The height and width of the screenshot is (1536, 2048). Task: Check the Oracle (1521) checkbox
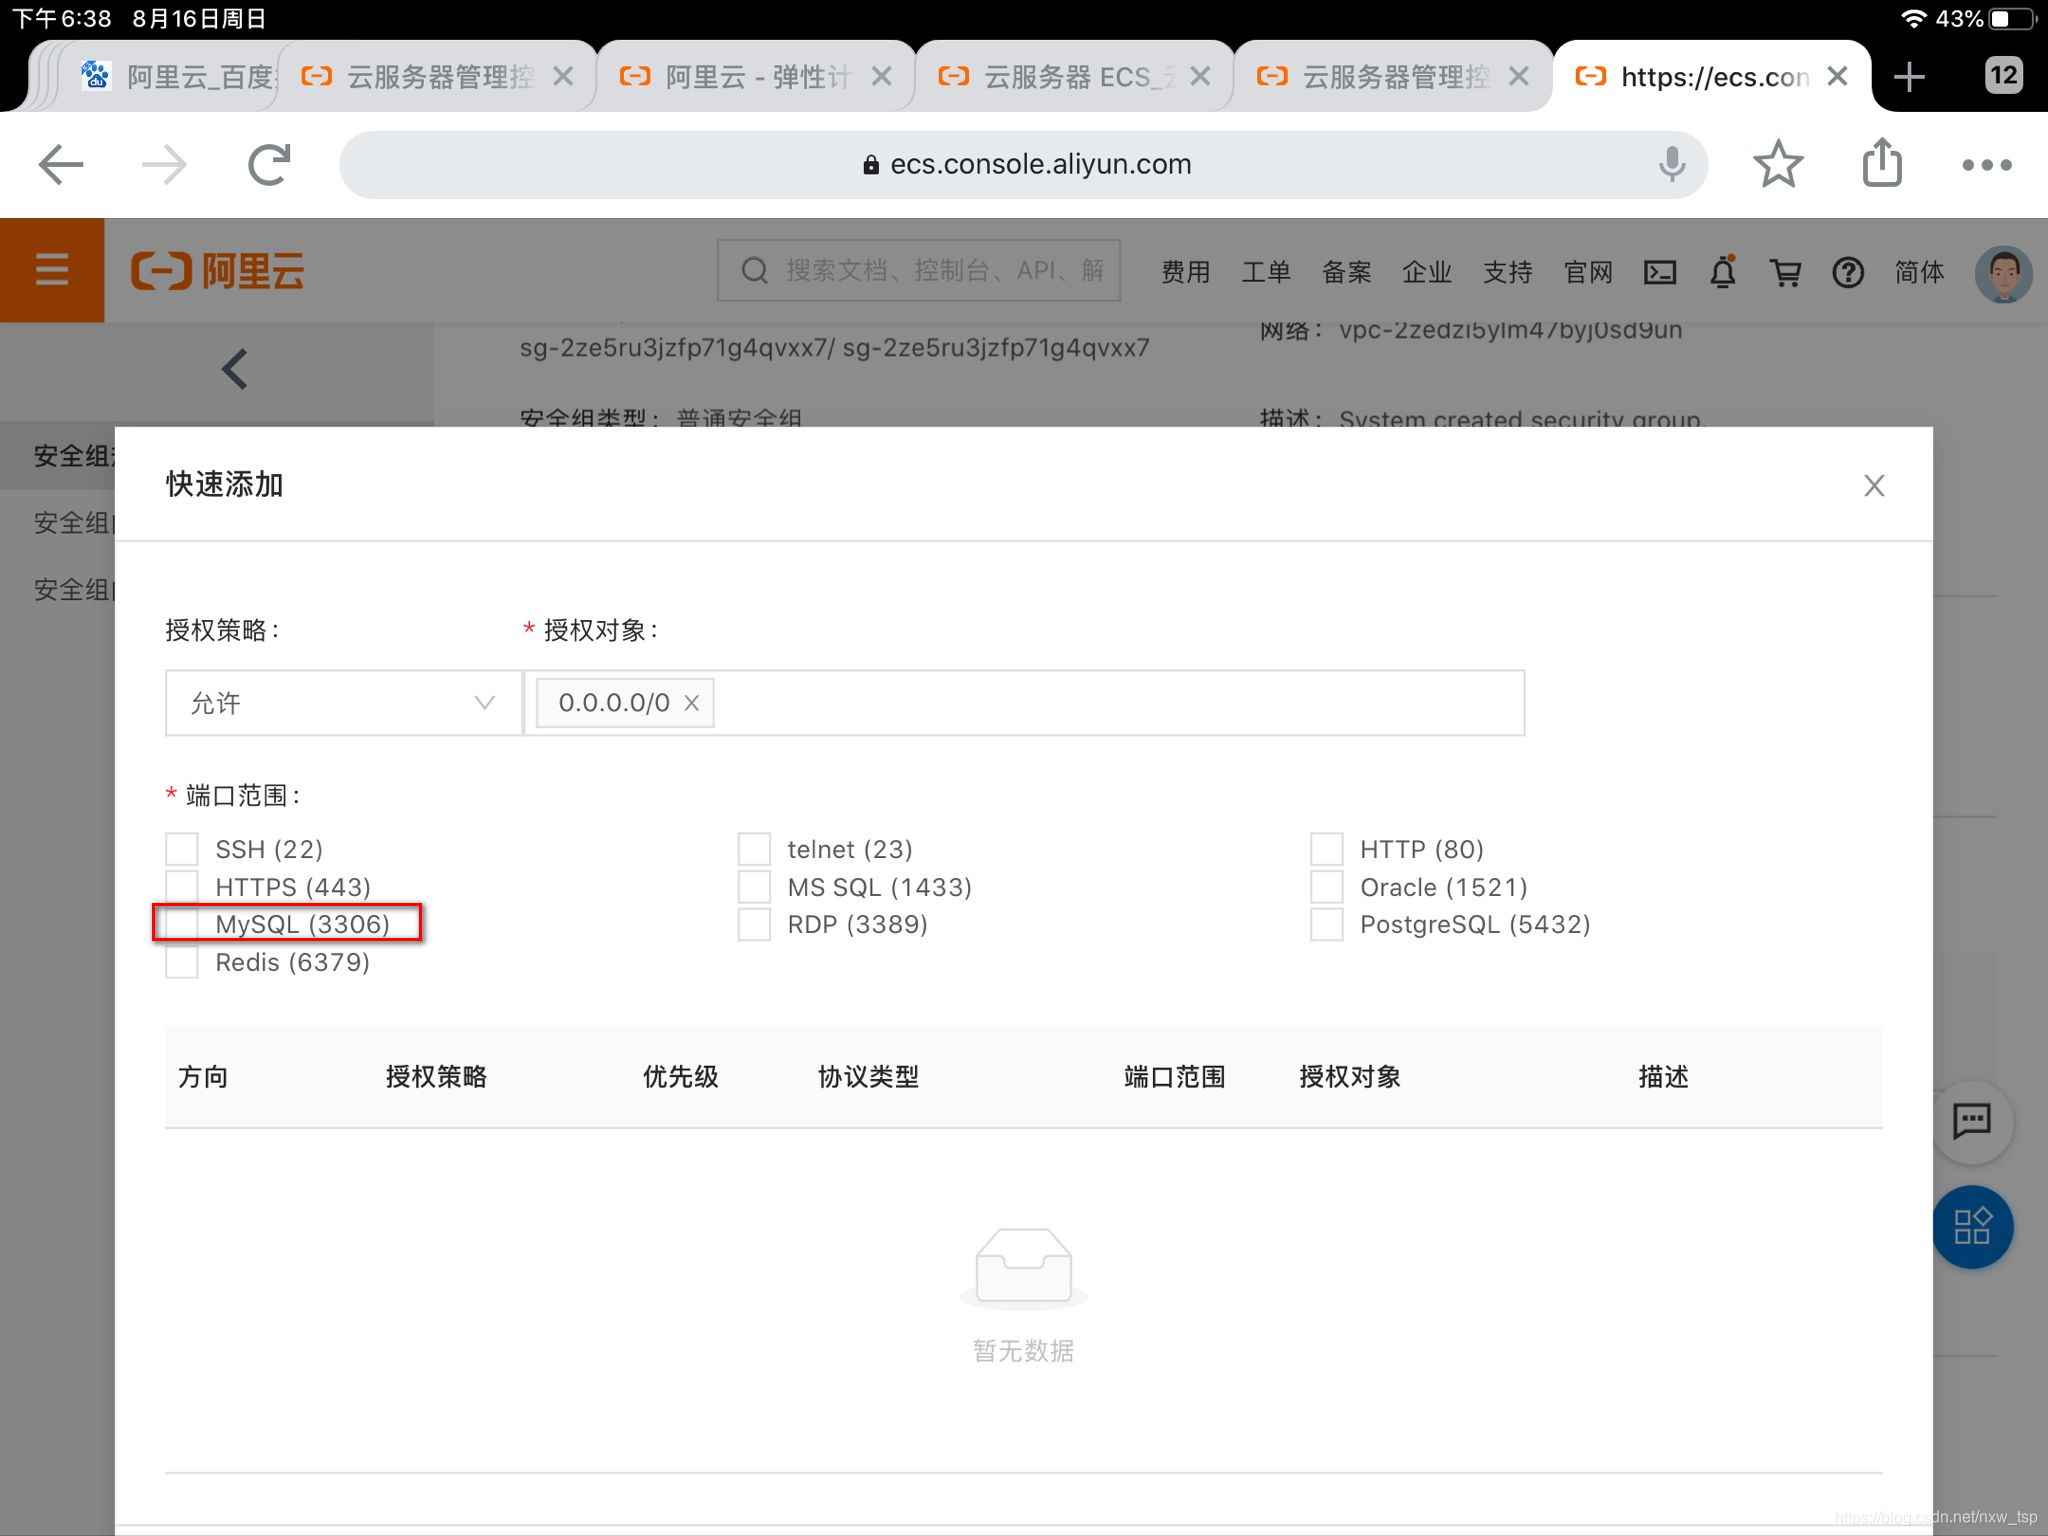tap(1327, 886)
